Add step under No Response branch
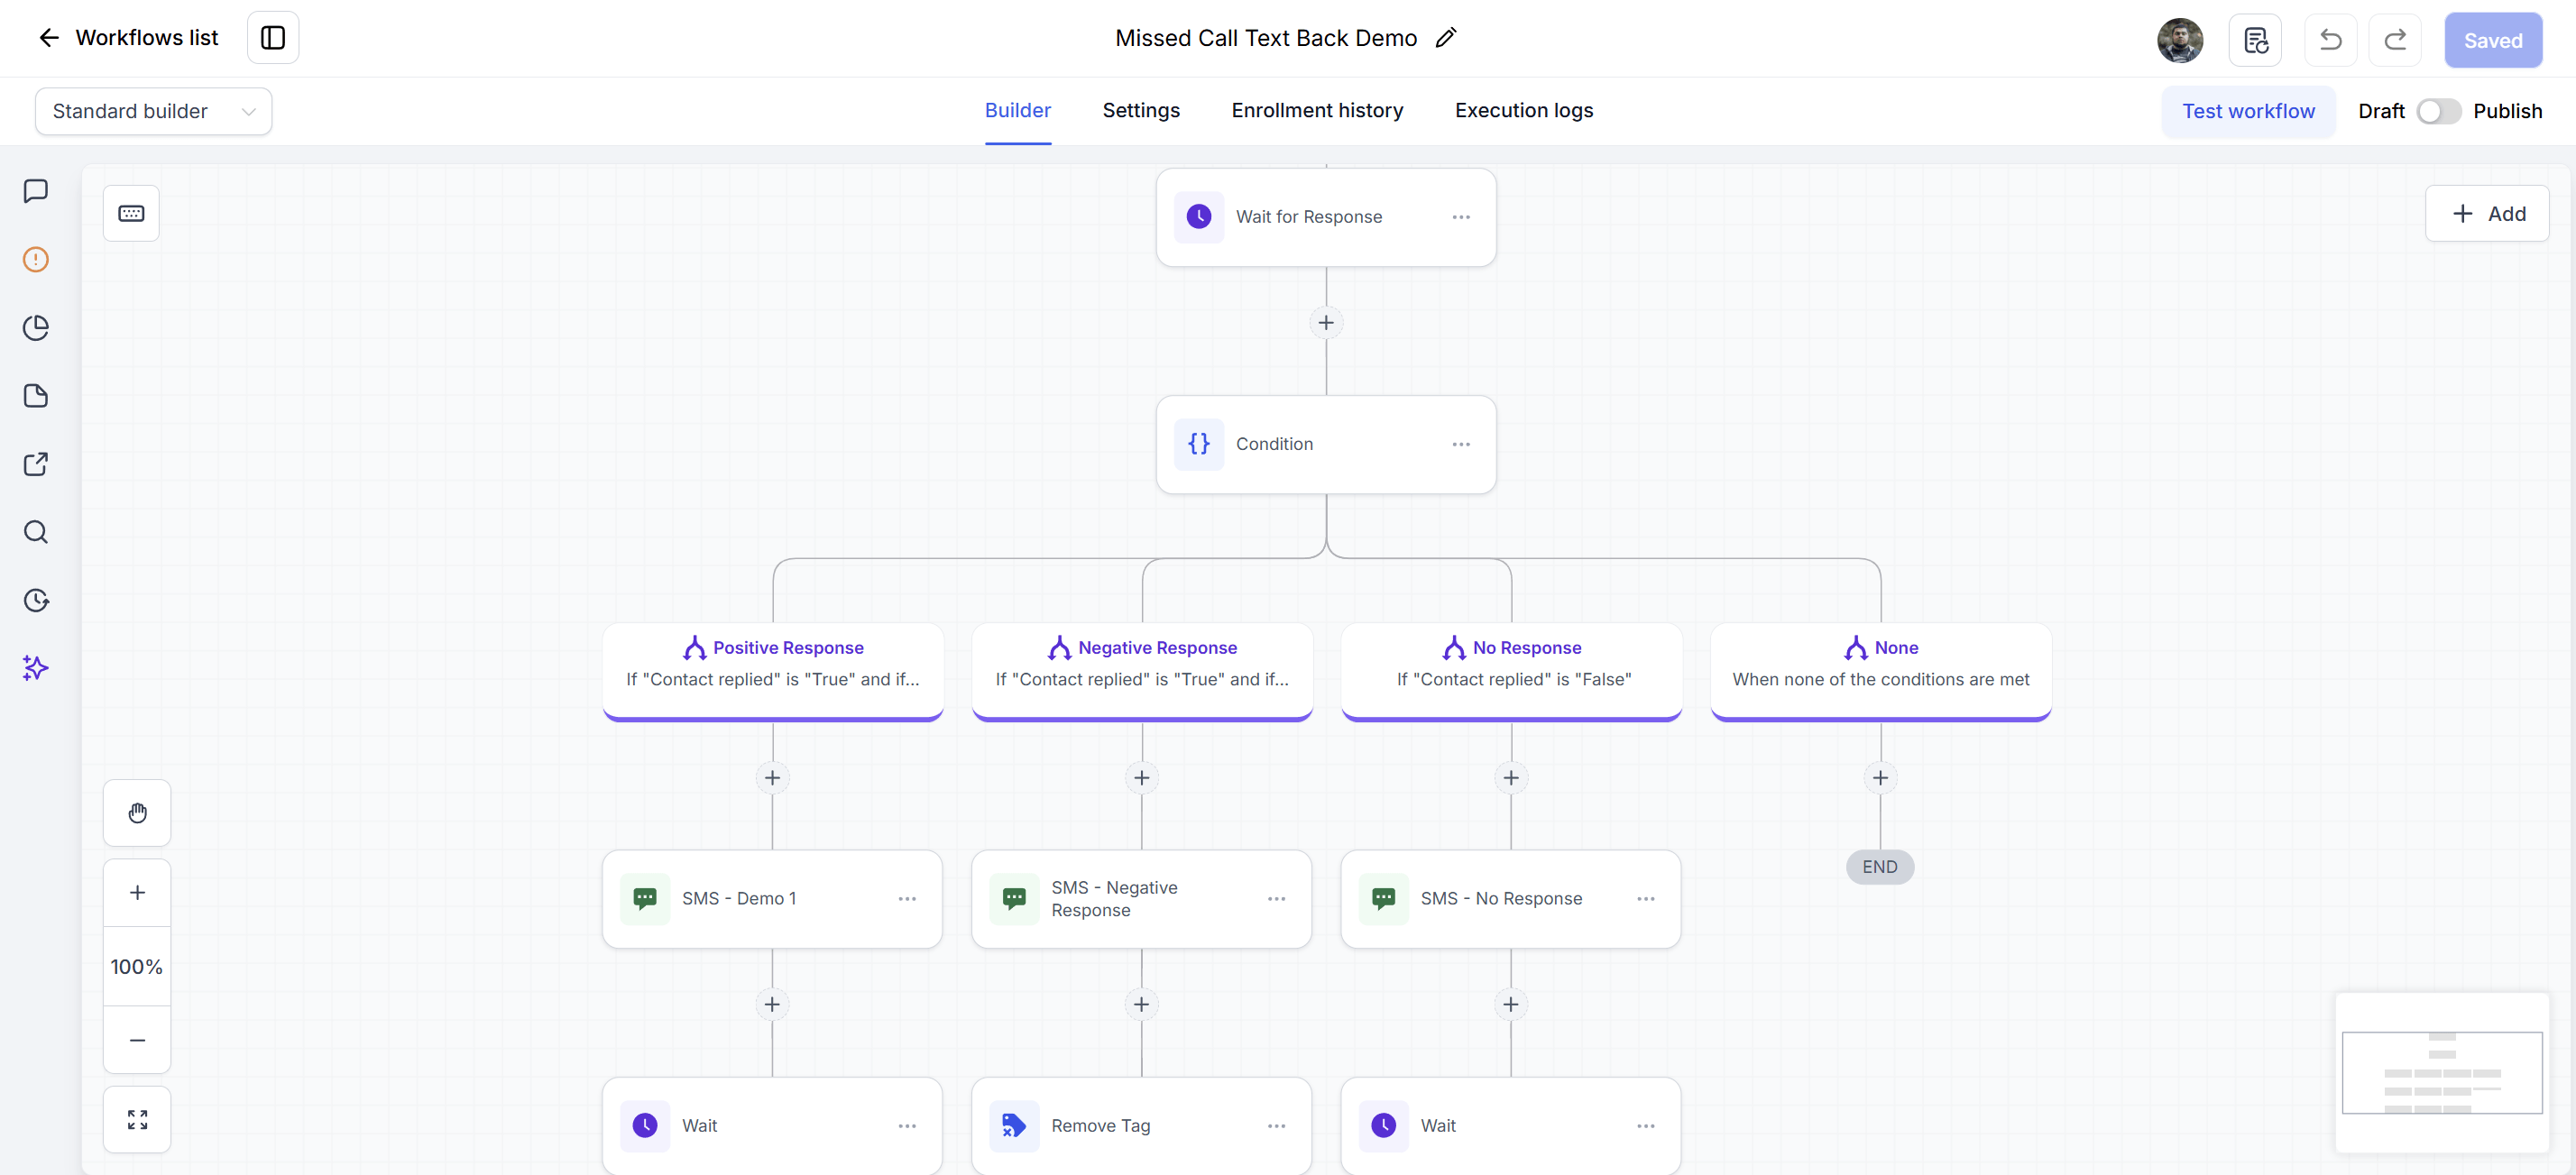Screen dimensions: 2576x1175 1511,778
